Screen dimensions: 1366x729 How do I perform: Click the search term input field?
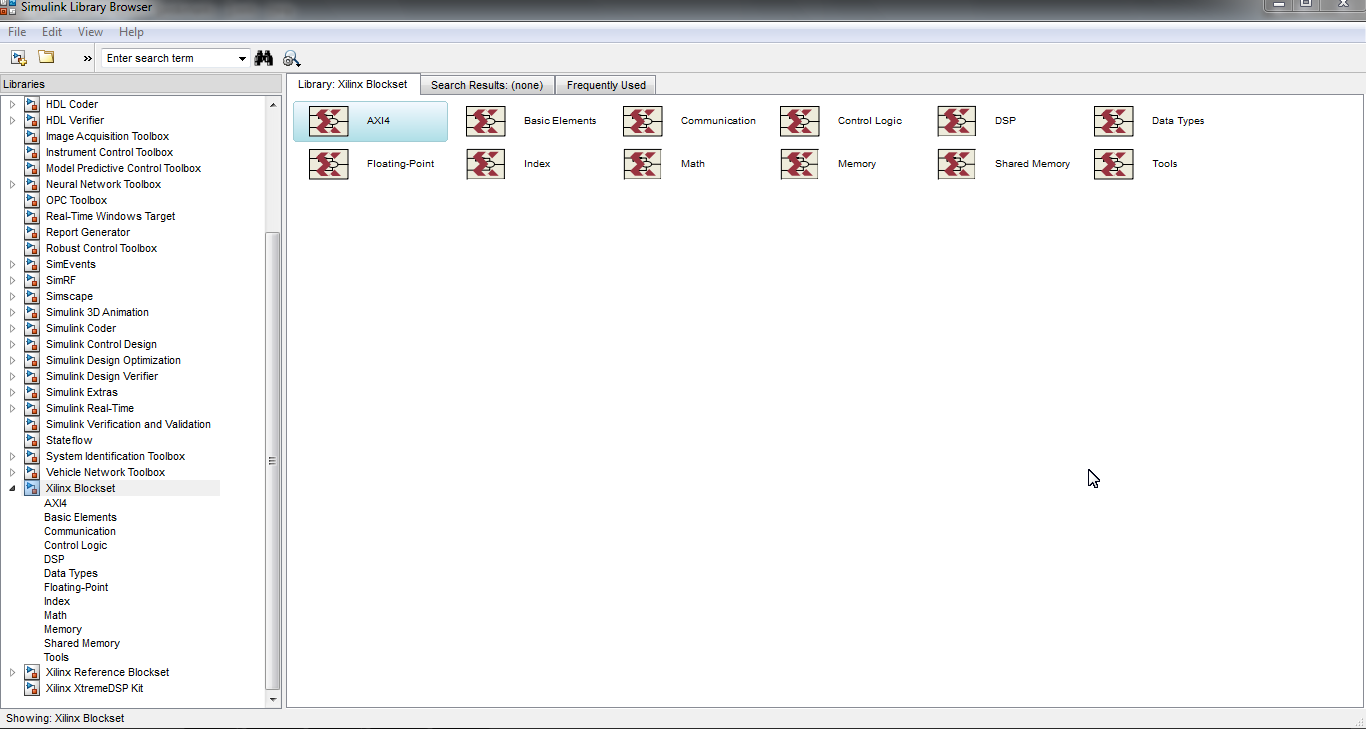coord(169,58)
